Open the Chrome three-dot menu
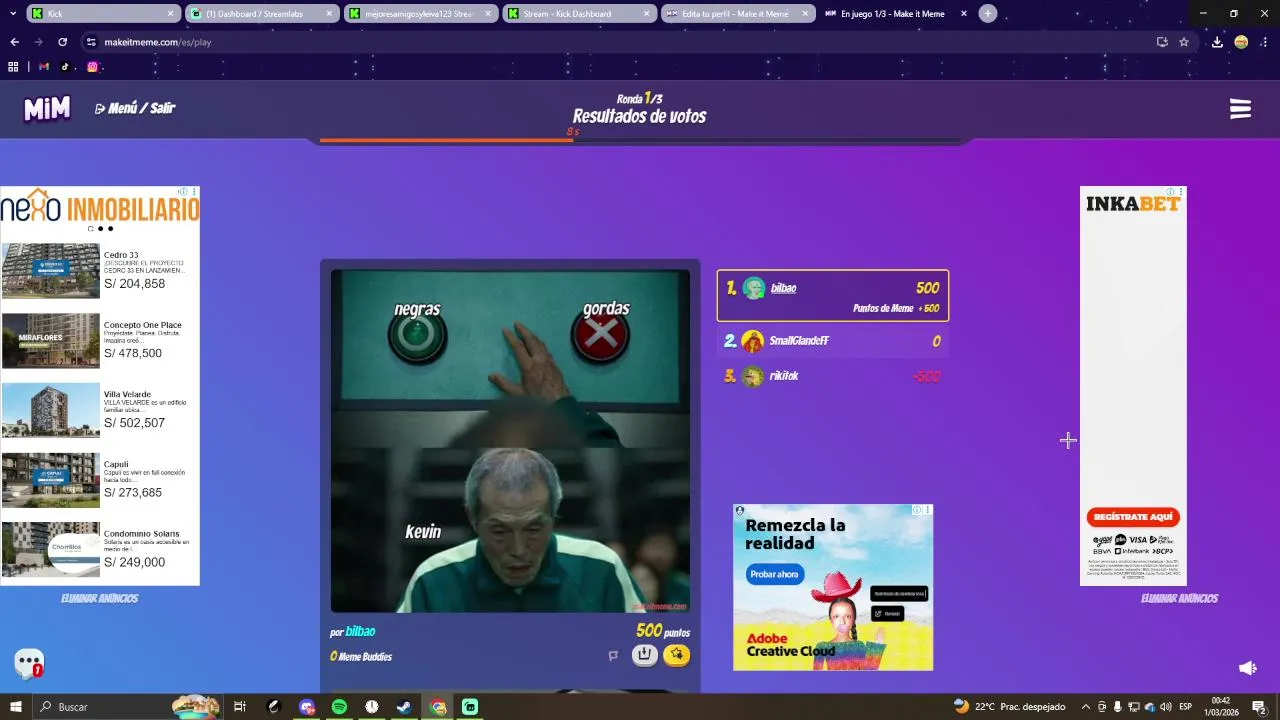 tap(1265, 42)
